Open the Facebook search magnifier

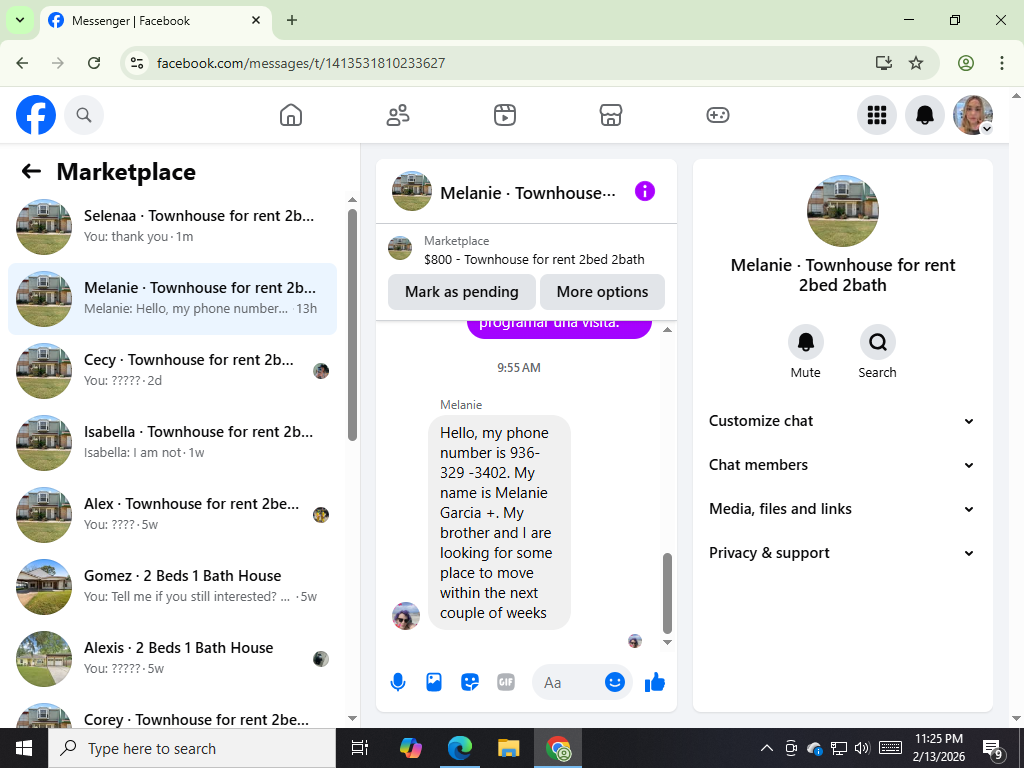pos(84,115)
